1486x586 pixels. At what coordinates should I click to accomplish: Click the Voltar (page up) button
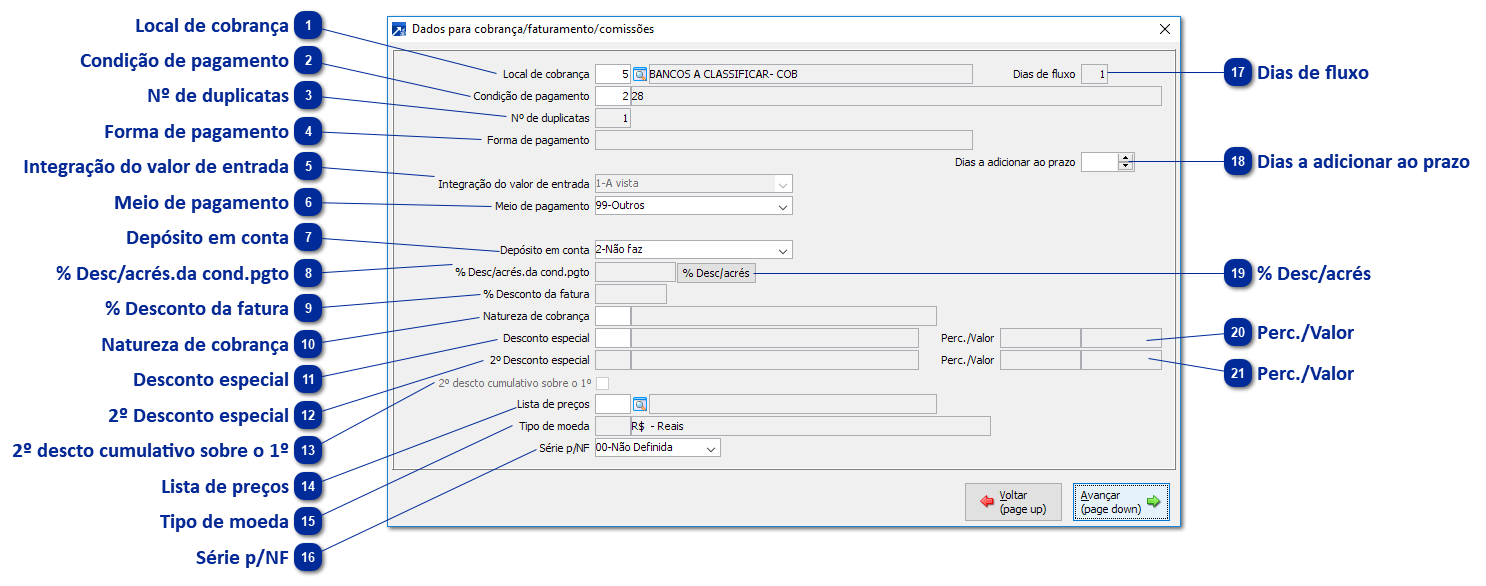[x=1013, y=502]
